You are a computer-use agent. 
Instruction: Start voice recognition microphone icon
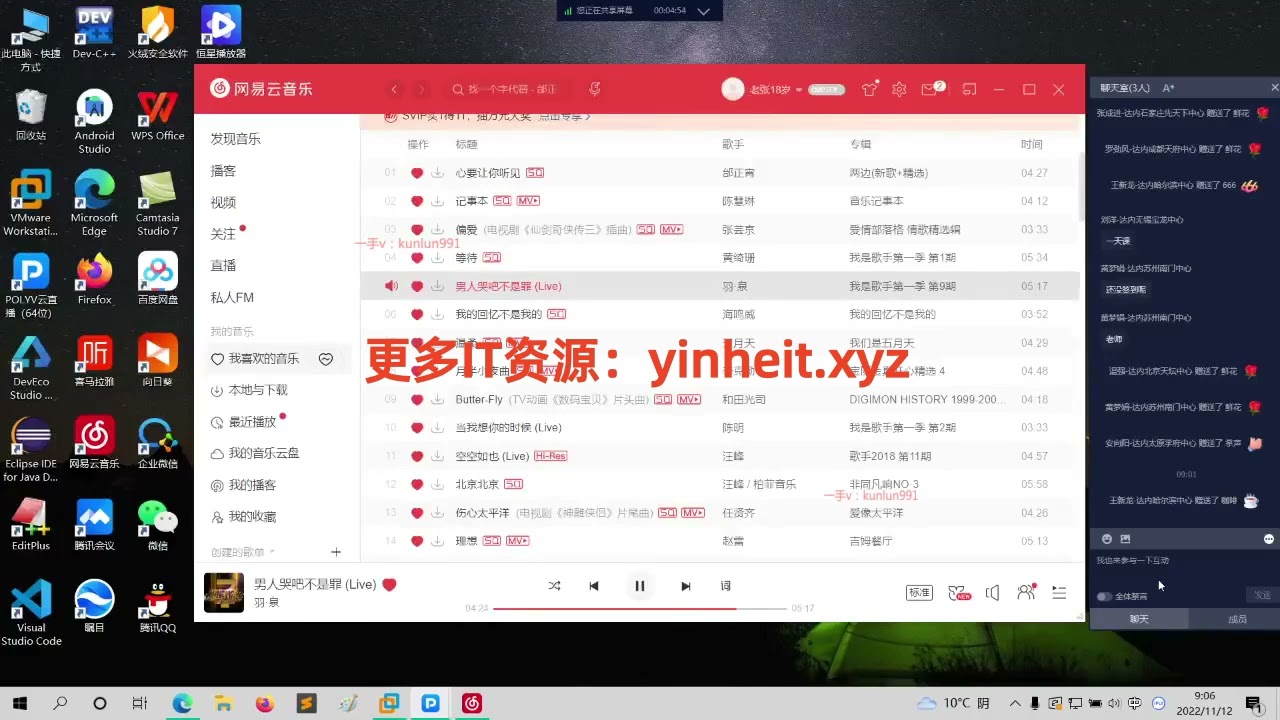click(x=595, y=89)
